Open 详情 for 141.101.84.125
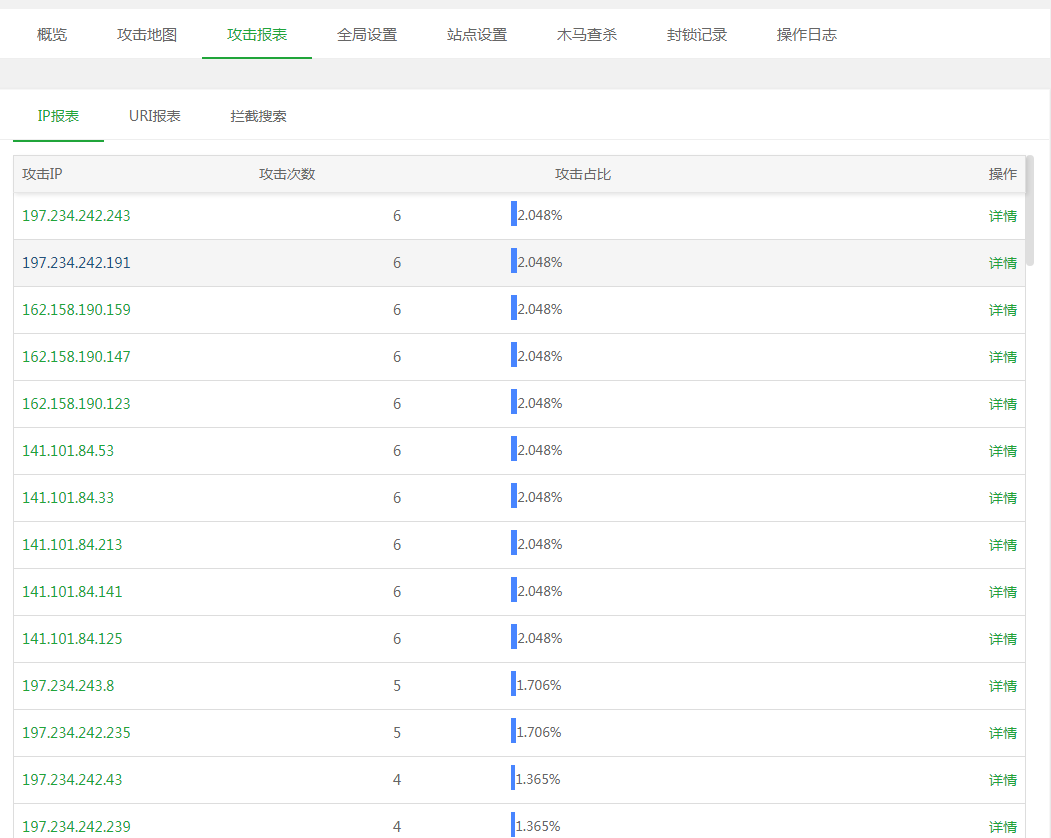The image size is (1051, 838). click(1003, 638)
